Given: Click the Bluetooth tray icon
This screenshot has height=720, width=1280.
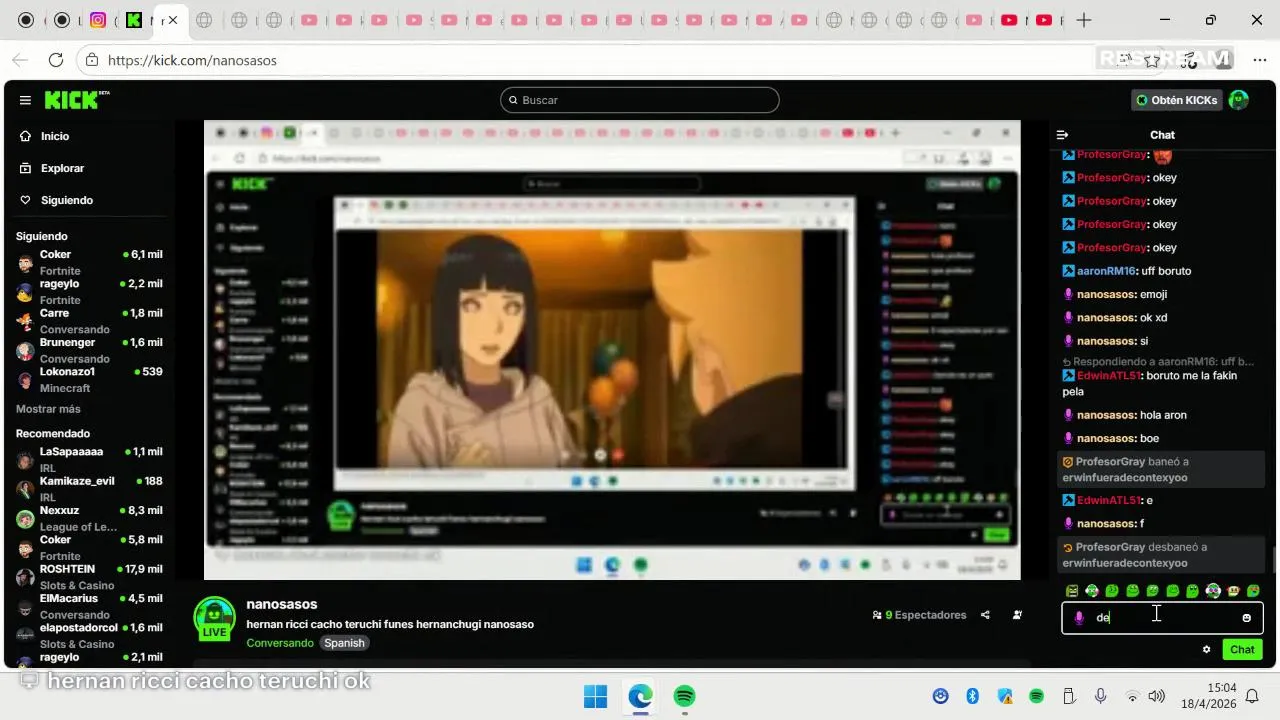Looking at the screenshot, I should pos(972,696).
